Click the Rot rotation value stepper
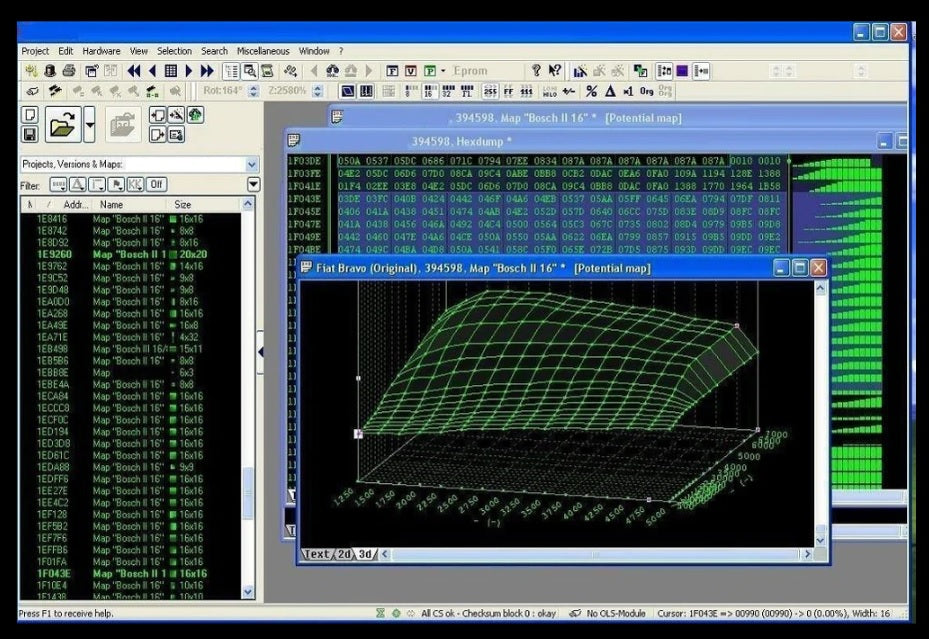The height and width of the screenshot is (639, 929). 253,91
